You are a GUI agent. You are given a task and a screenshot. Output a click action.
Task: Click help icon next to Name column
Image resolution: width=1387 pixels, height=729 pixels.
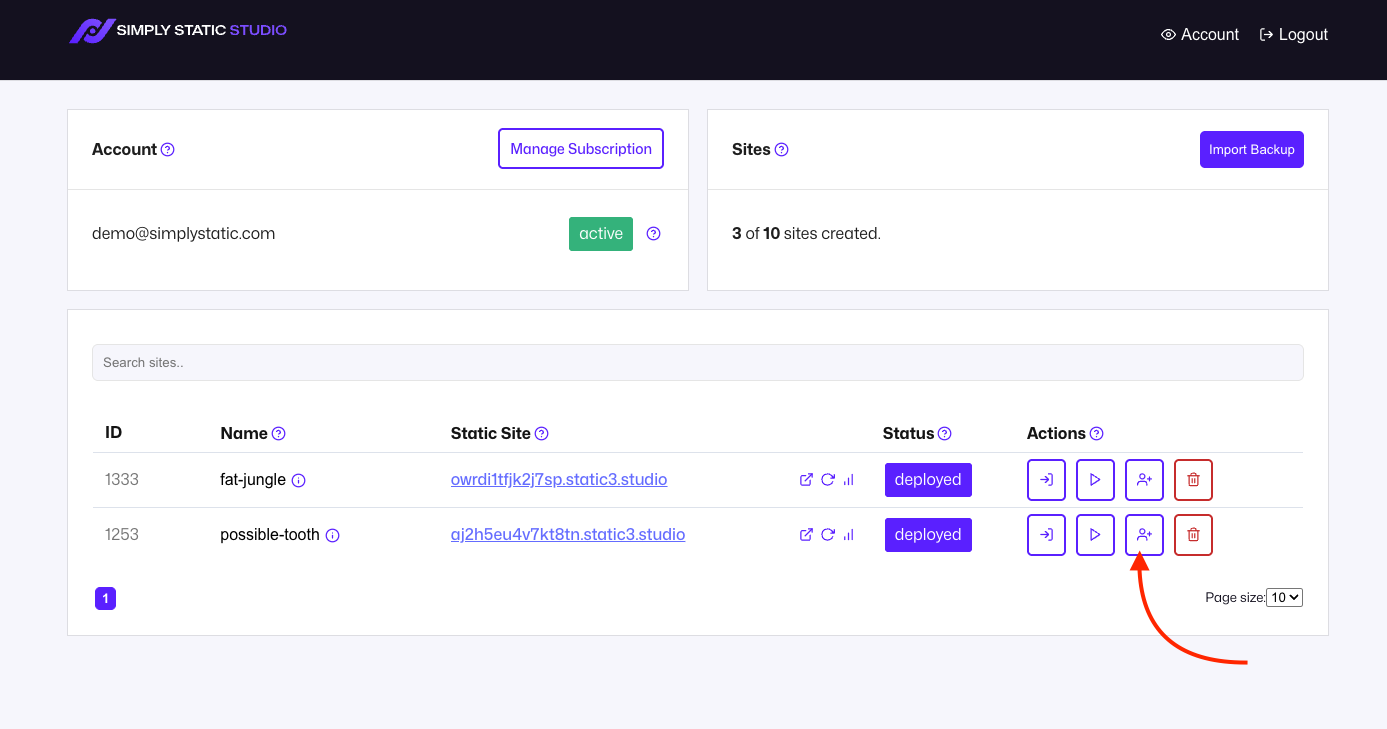(279, 434)
